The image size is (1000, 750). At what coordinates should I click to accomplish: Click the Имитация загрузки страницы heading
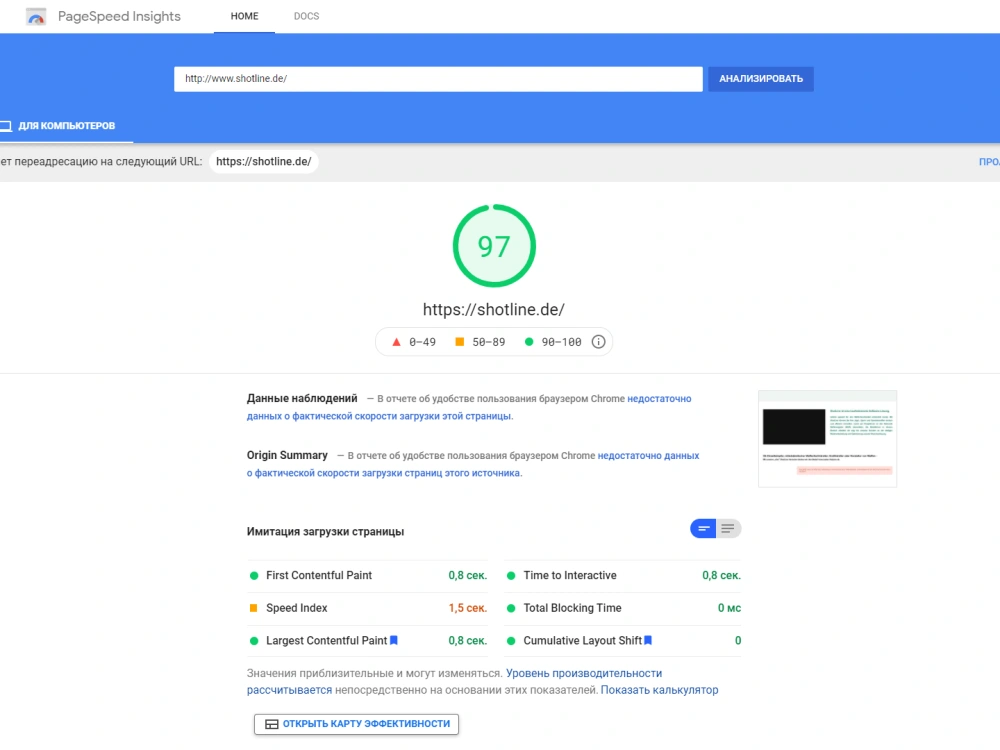pos(325,531)
